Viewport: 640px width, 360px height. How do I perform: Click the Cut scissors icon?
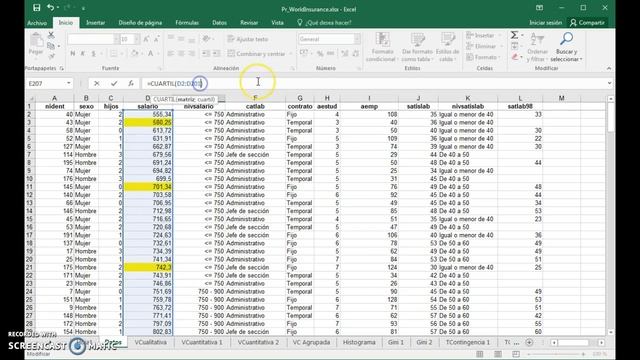pyautogui.click(x=51, y=35)
